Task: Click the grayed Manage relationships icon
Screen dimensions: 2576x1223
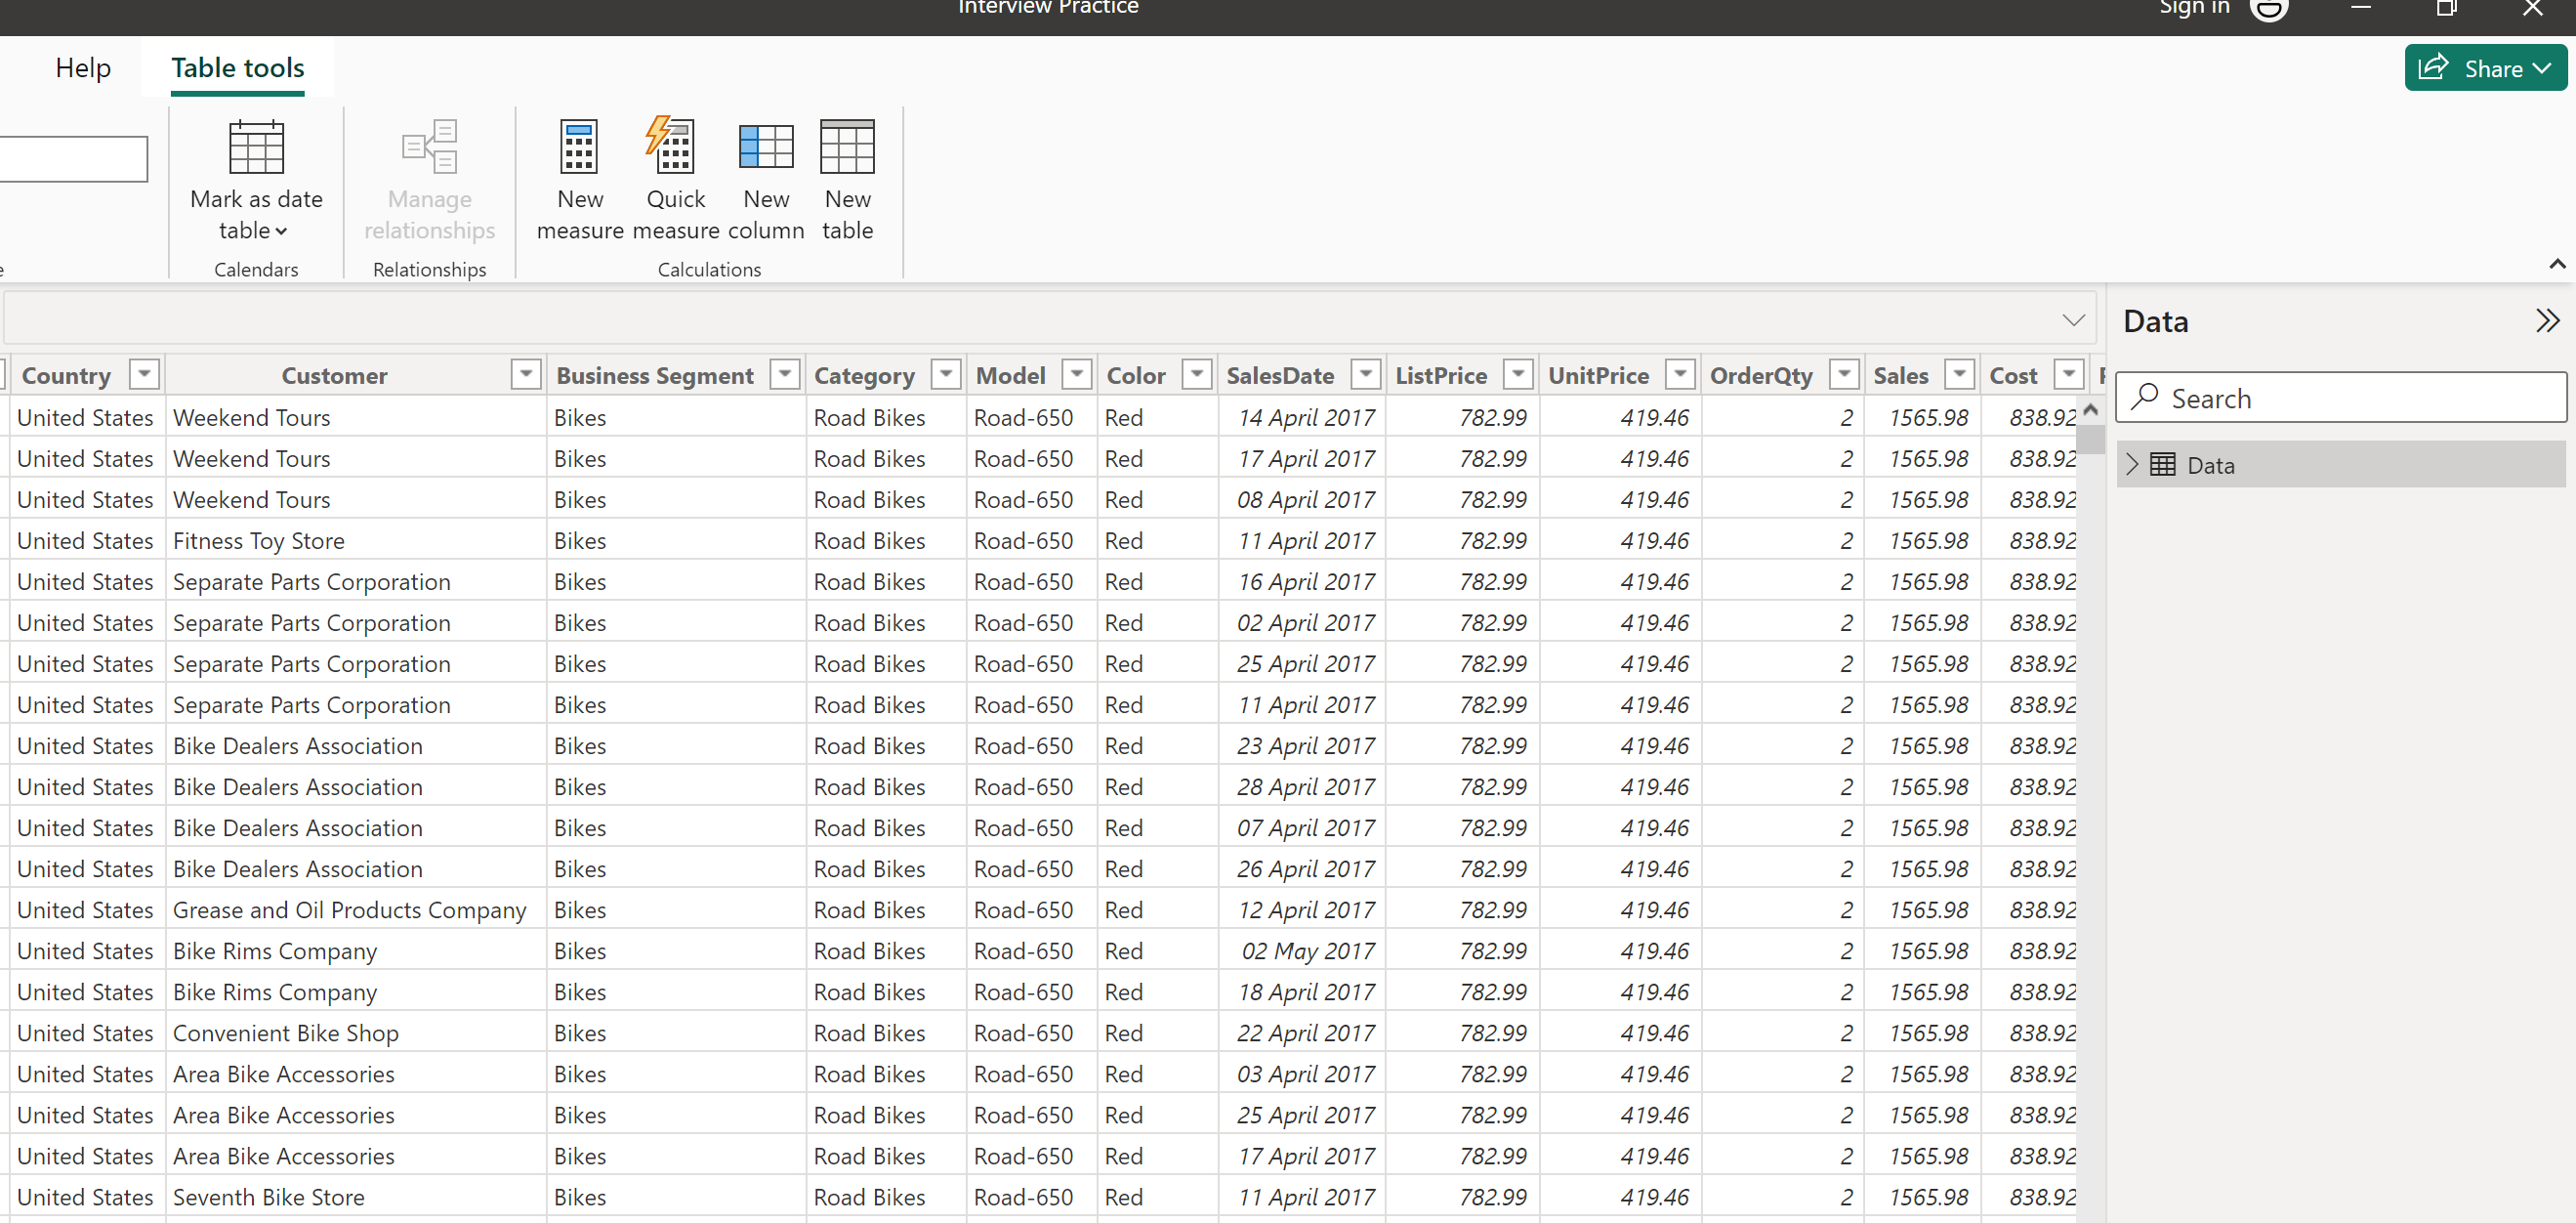Action: (x=429, y=147)
